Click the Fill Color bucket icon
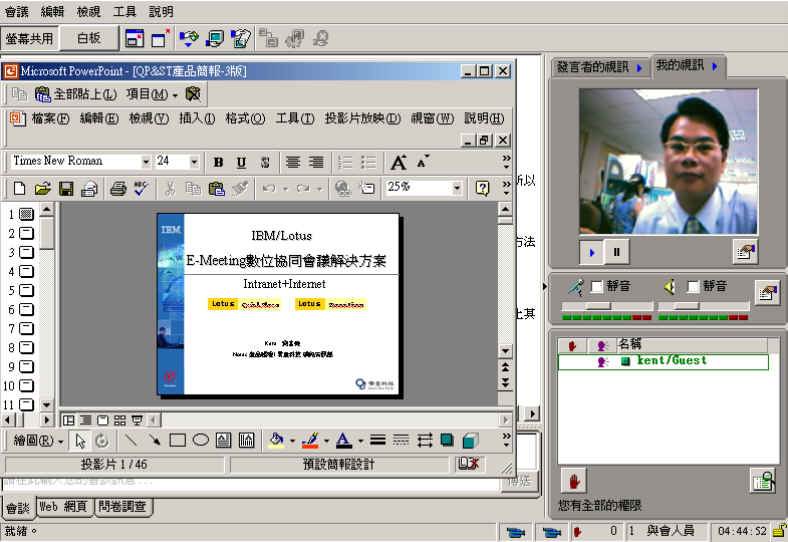The width and height of the screenshot is (788, 542). 276,440
